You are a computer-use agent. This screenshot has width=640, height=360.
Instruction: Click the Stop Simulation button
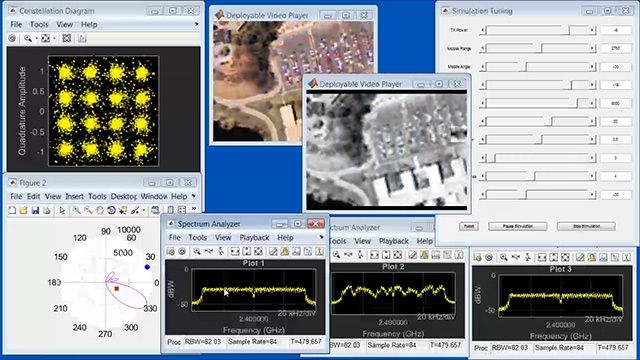click(x=586, y=226)
